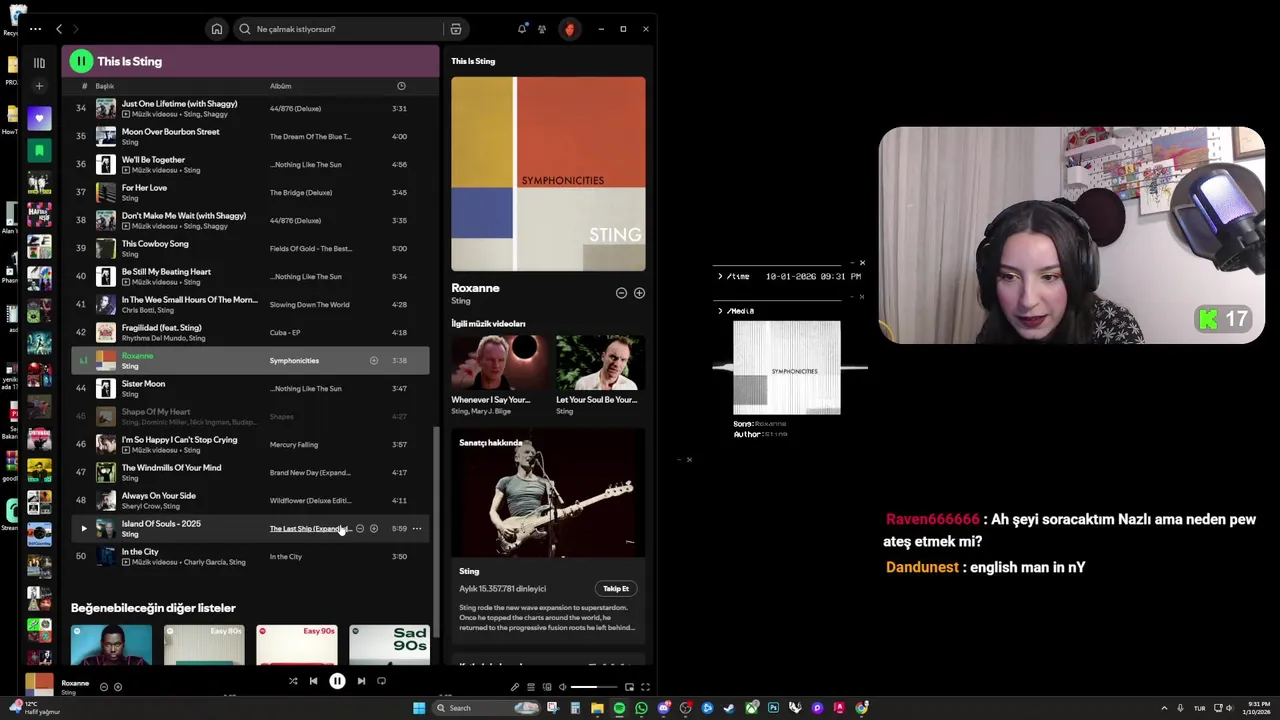This screenshot has height=720, width=1280.
Task: Open album link 'Symphonicities' in Roxanne row
Action: tap(294, 360)
